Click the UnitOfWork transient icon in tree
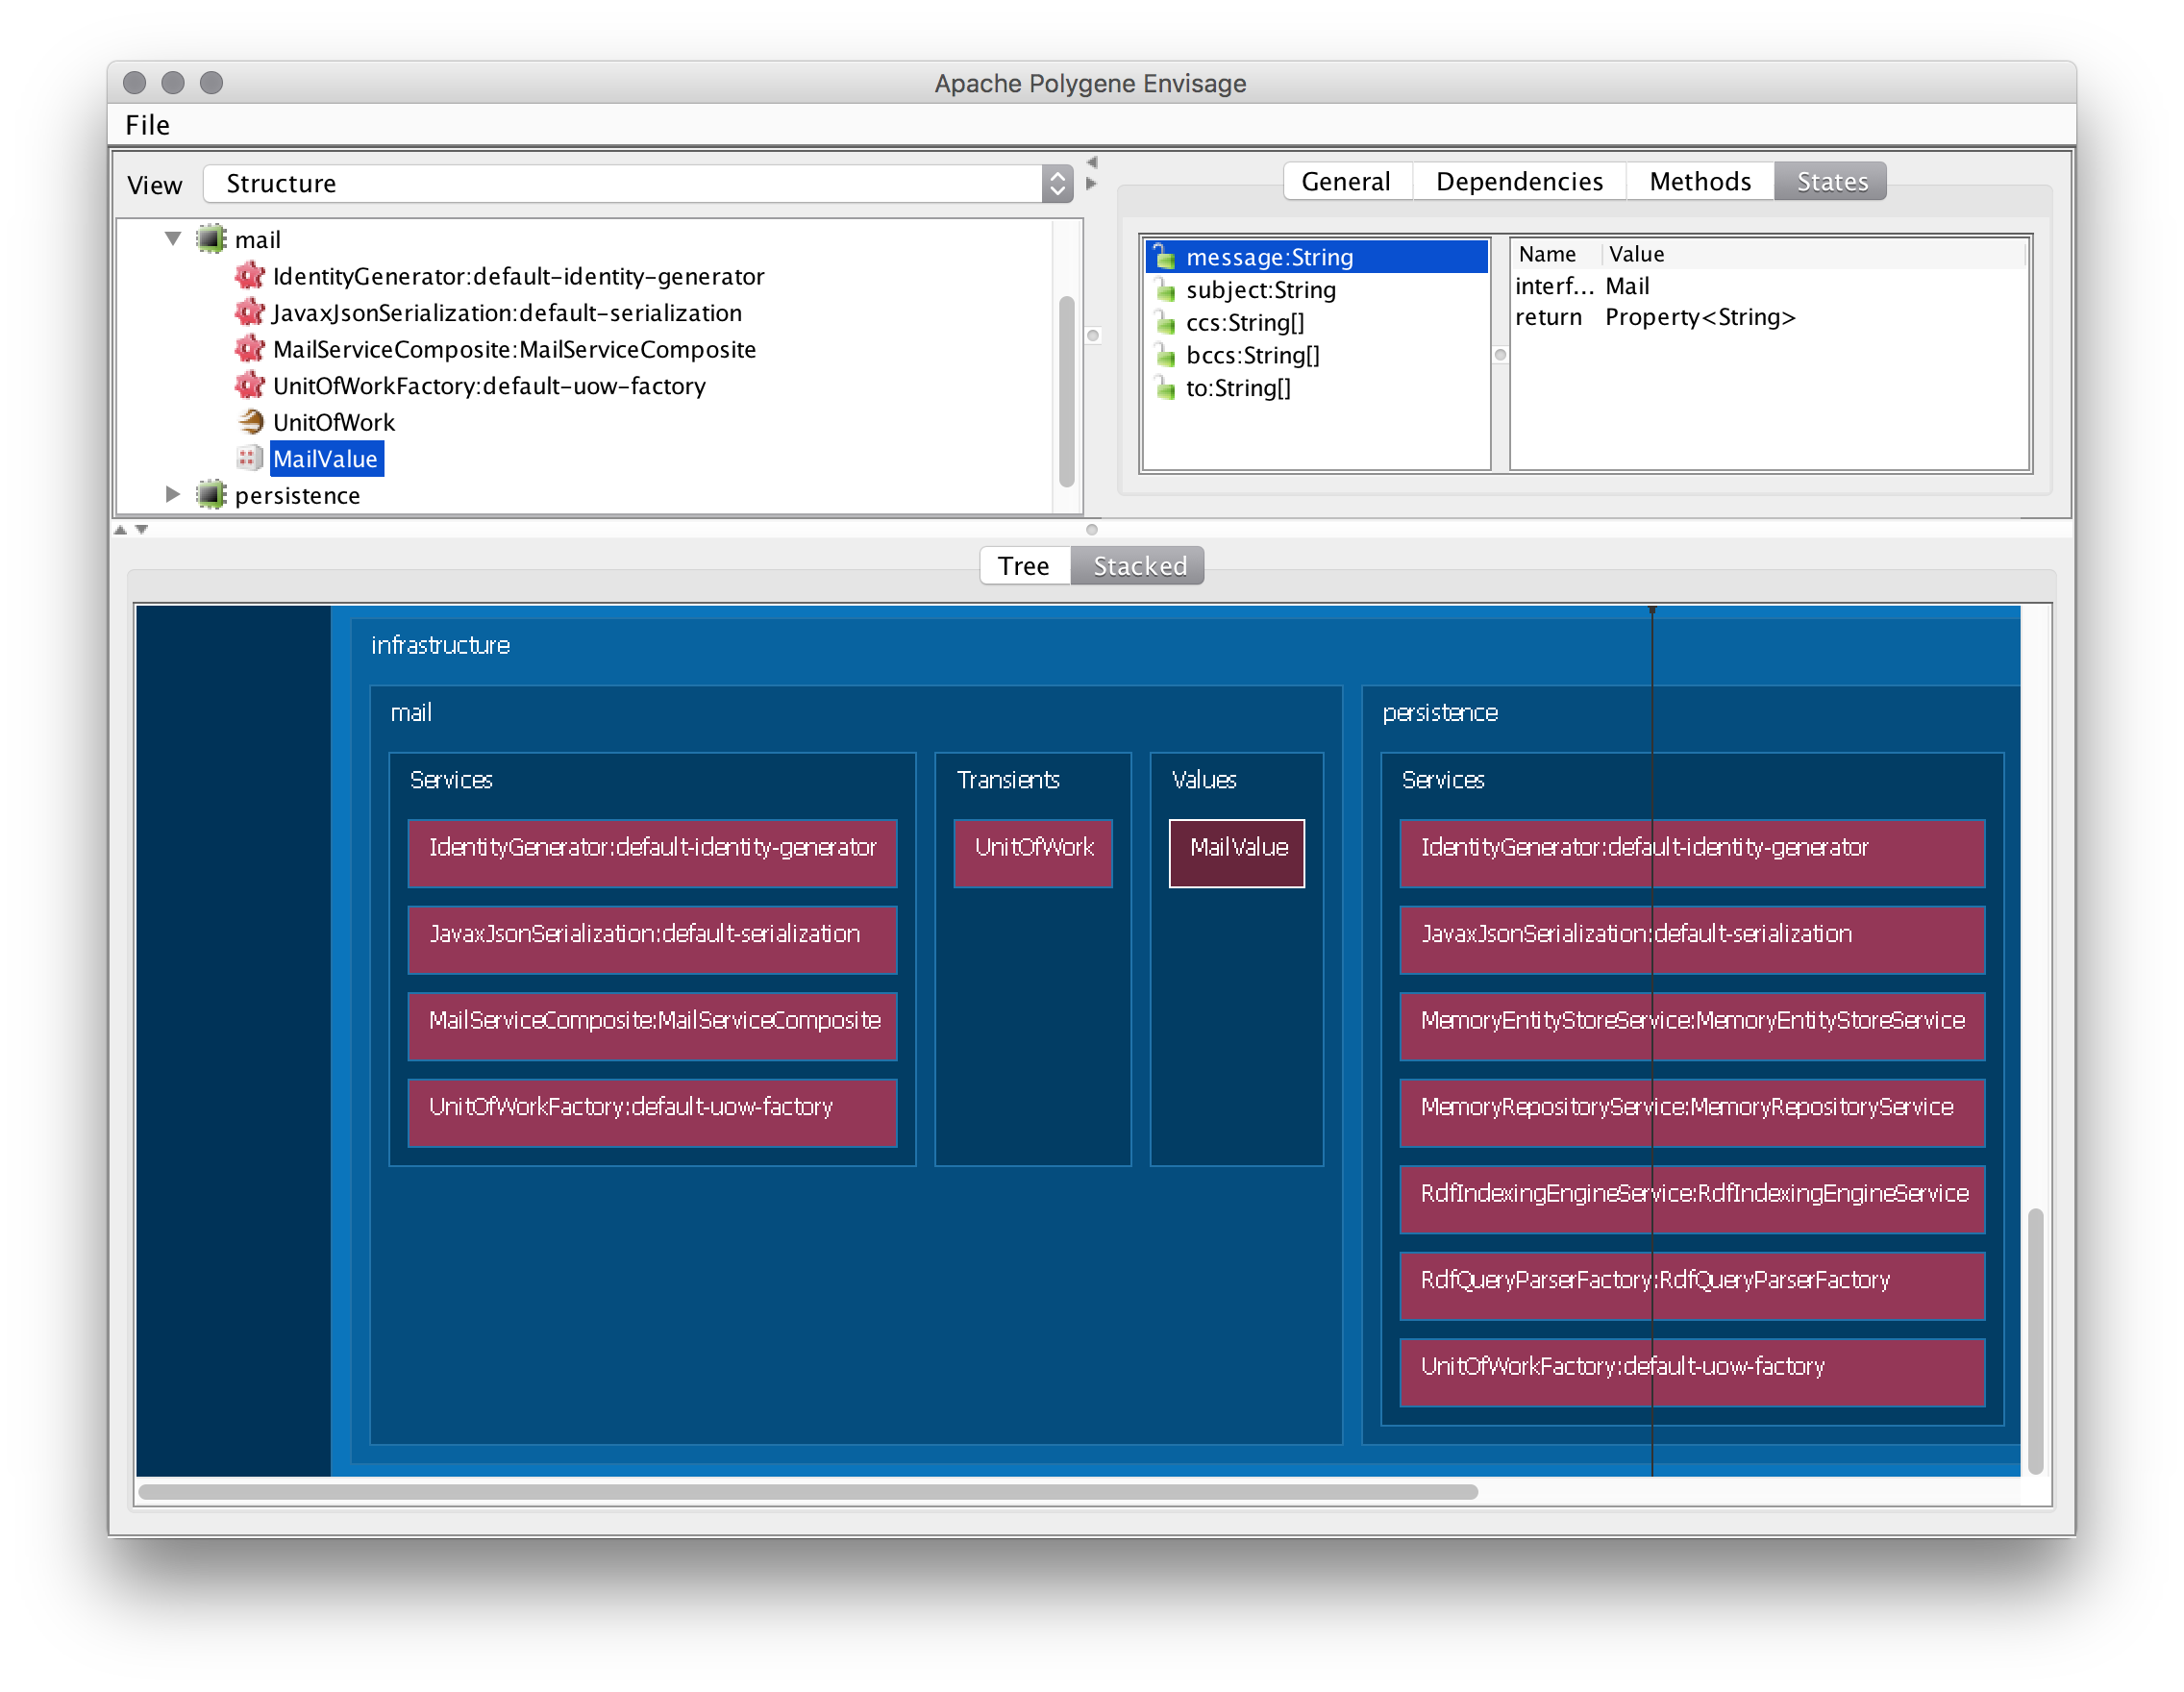2184x1692 pixels. (250, 422)
